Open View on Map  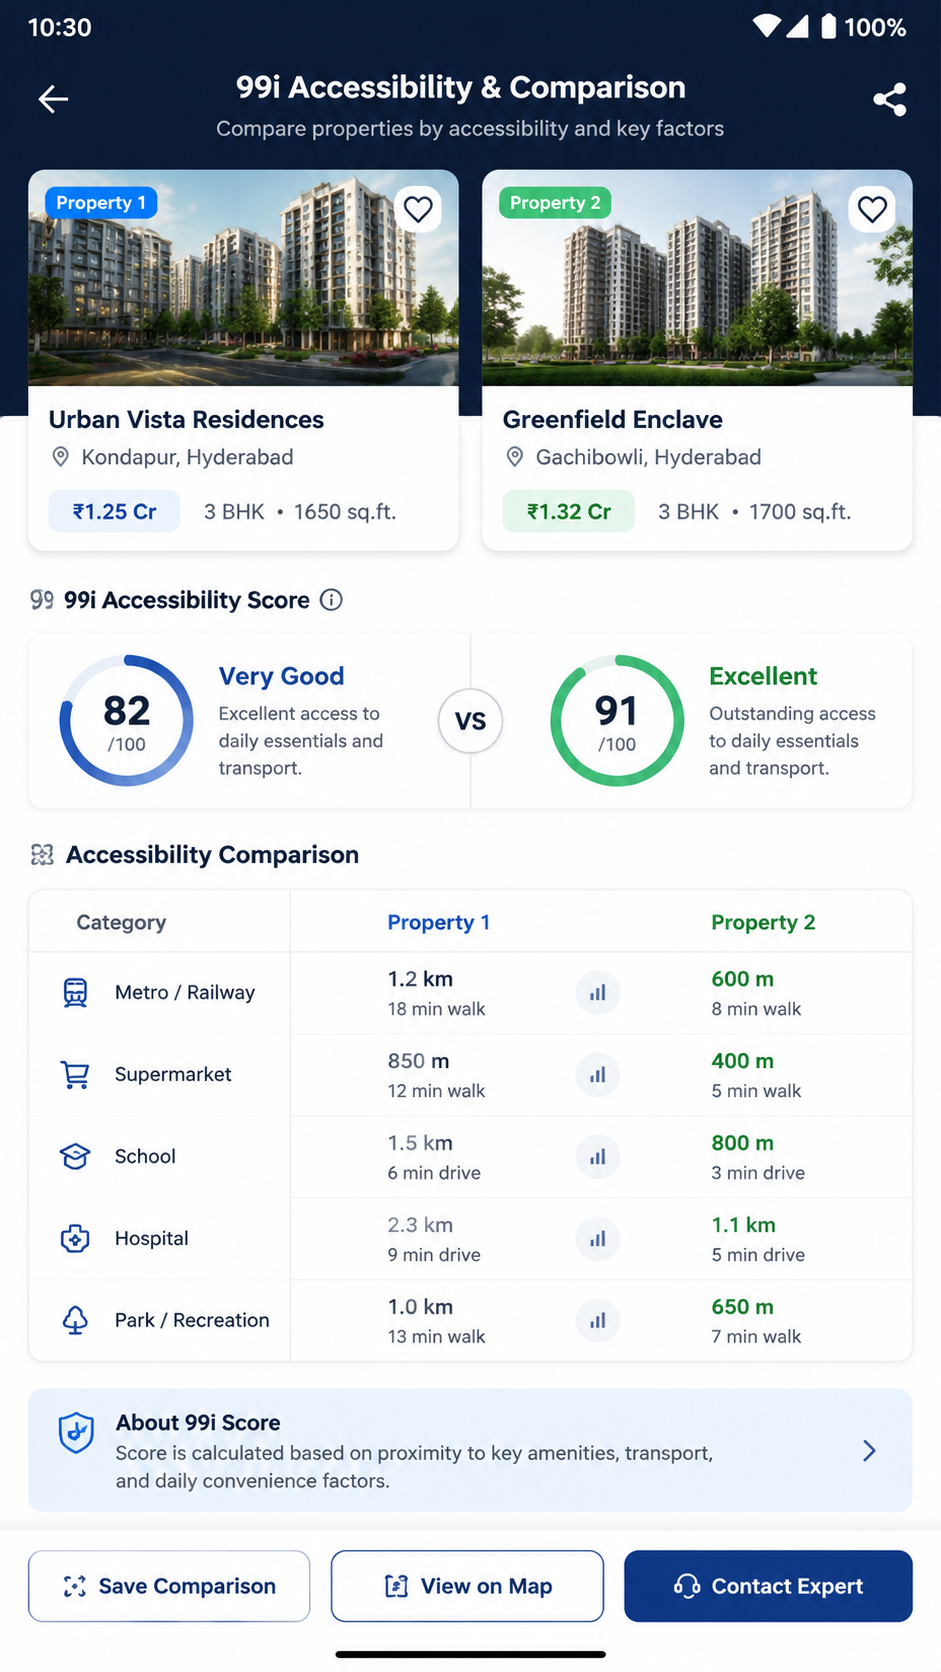(467, 1586)
